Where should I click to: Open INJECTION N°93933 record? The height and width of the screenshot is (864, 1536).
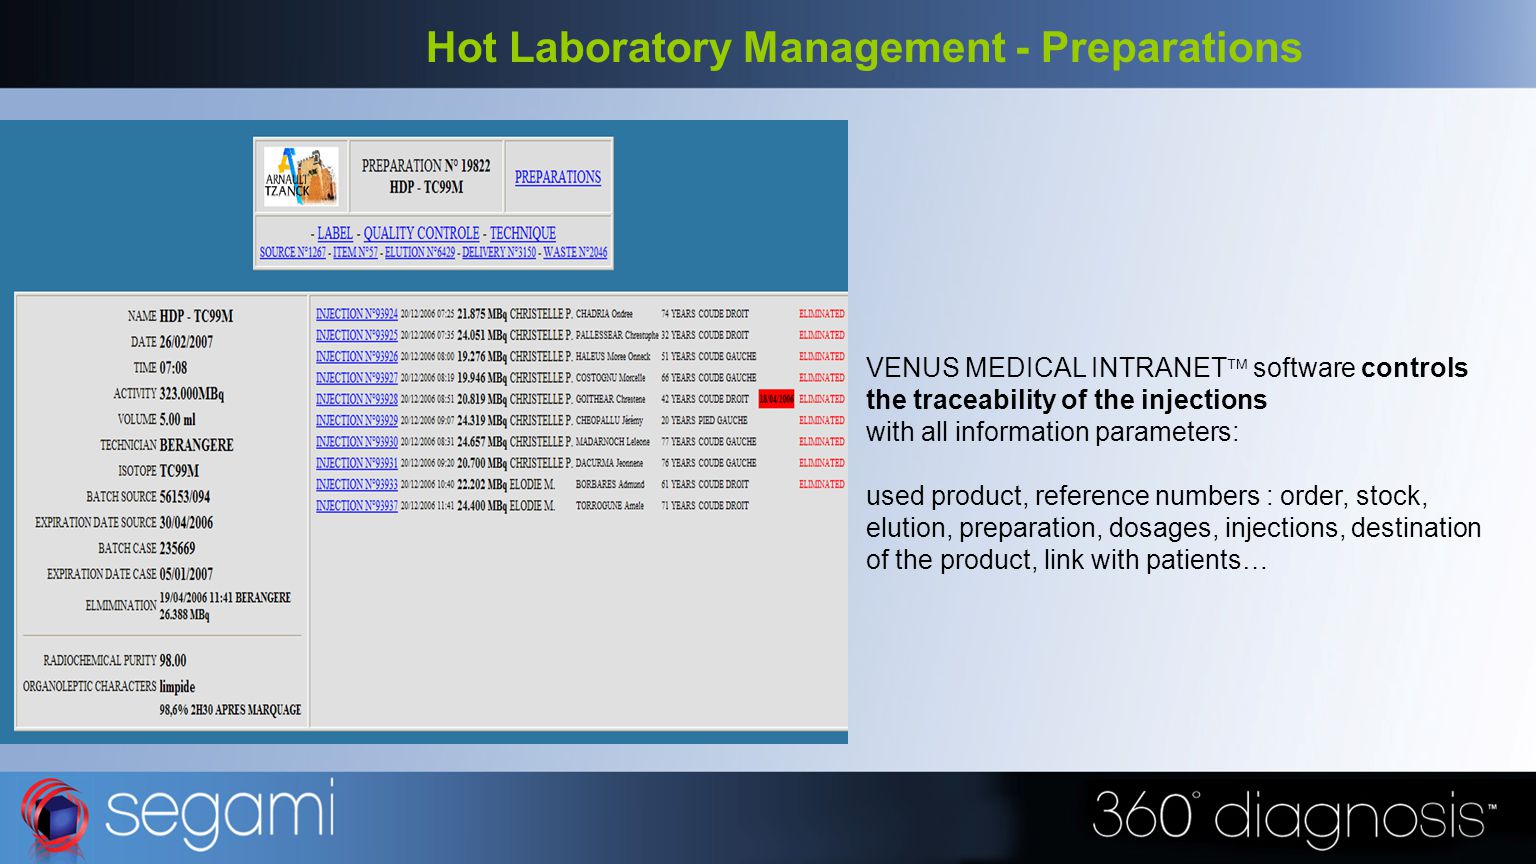[x=357, y=484]
